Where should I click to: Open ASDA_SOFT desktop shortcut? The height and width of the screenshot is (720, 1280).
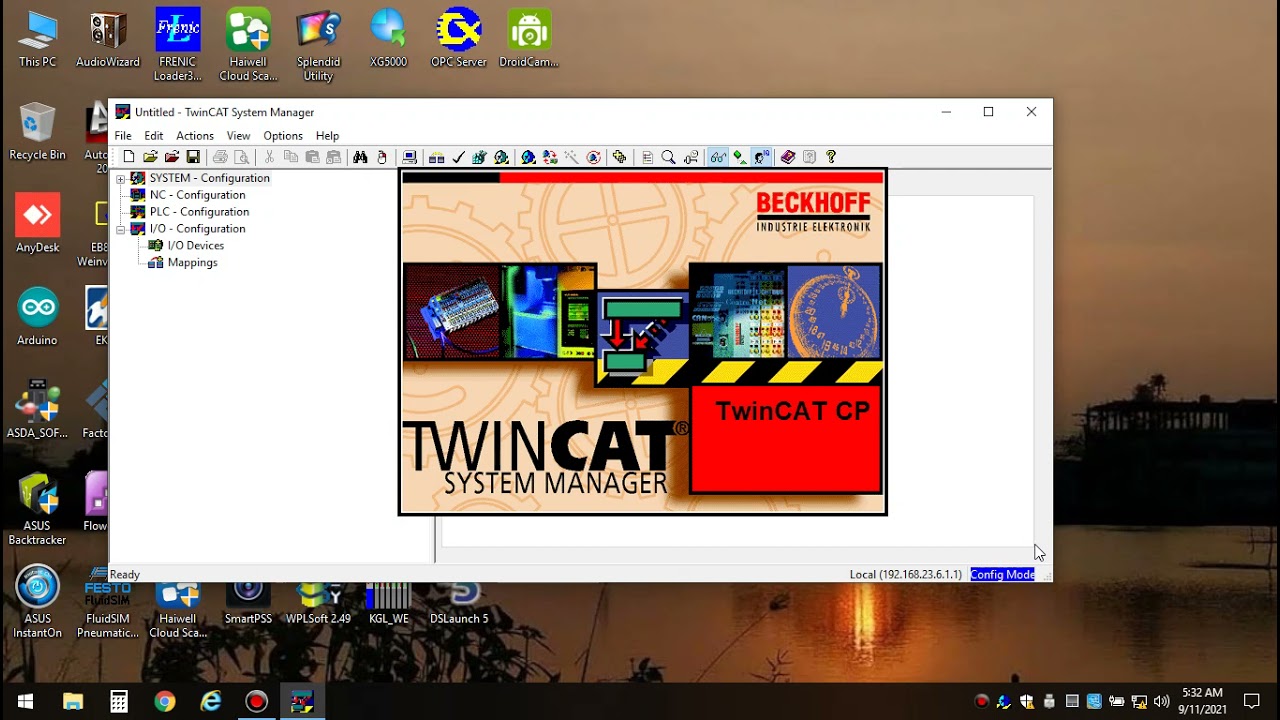pyautogui.click(x=38, y=410)
